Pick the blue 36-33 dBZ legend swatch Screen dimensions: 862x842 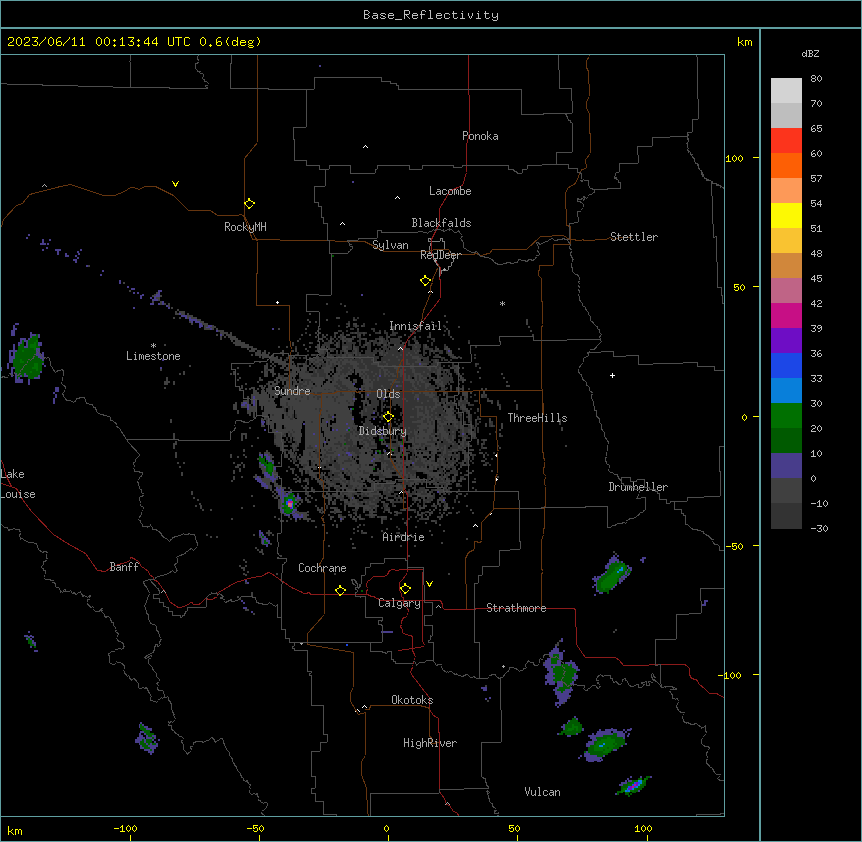click(x=786, y=365)
